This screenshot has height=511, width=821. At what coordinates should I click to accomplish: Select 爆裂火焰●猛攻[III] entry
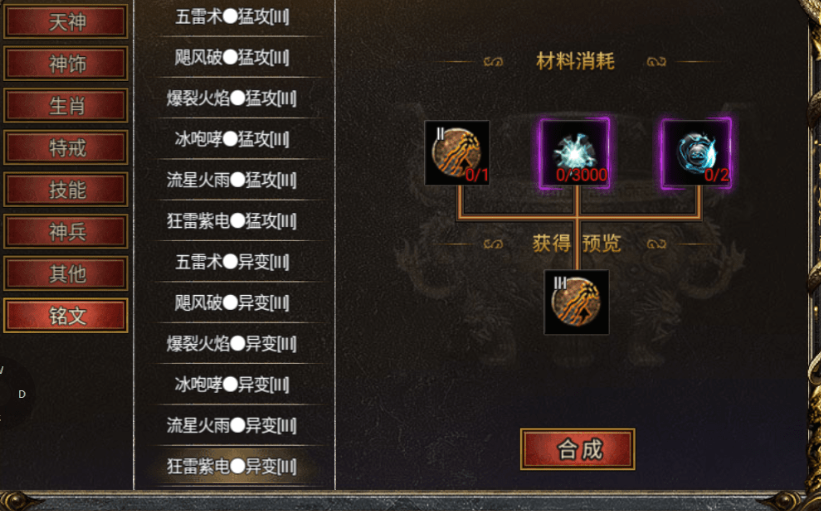click(232, 98)
